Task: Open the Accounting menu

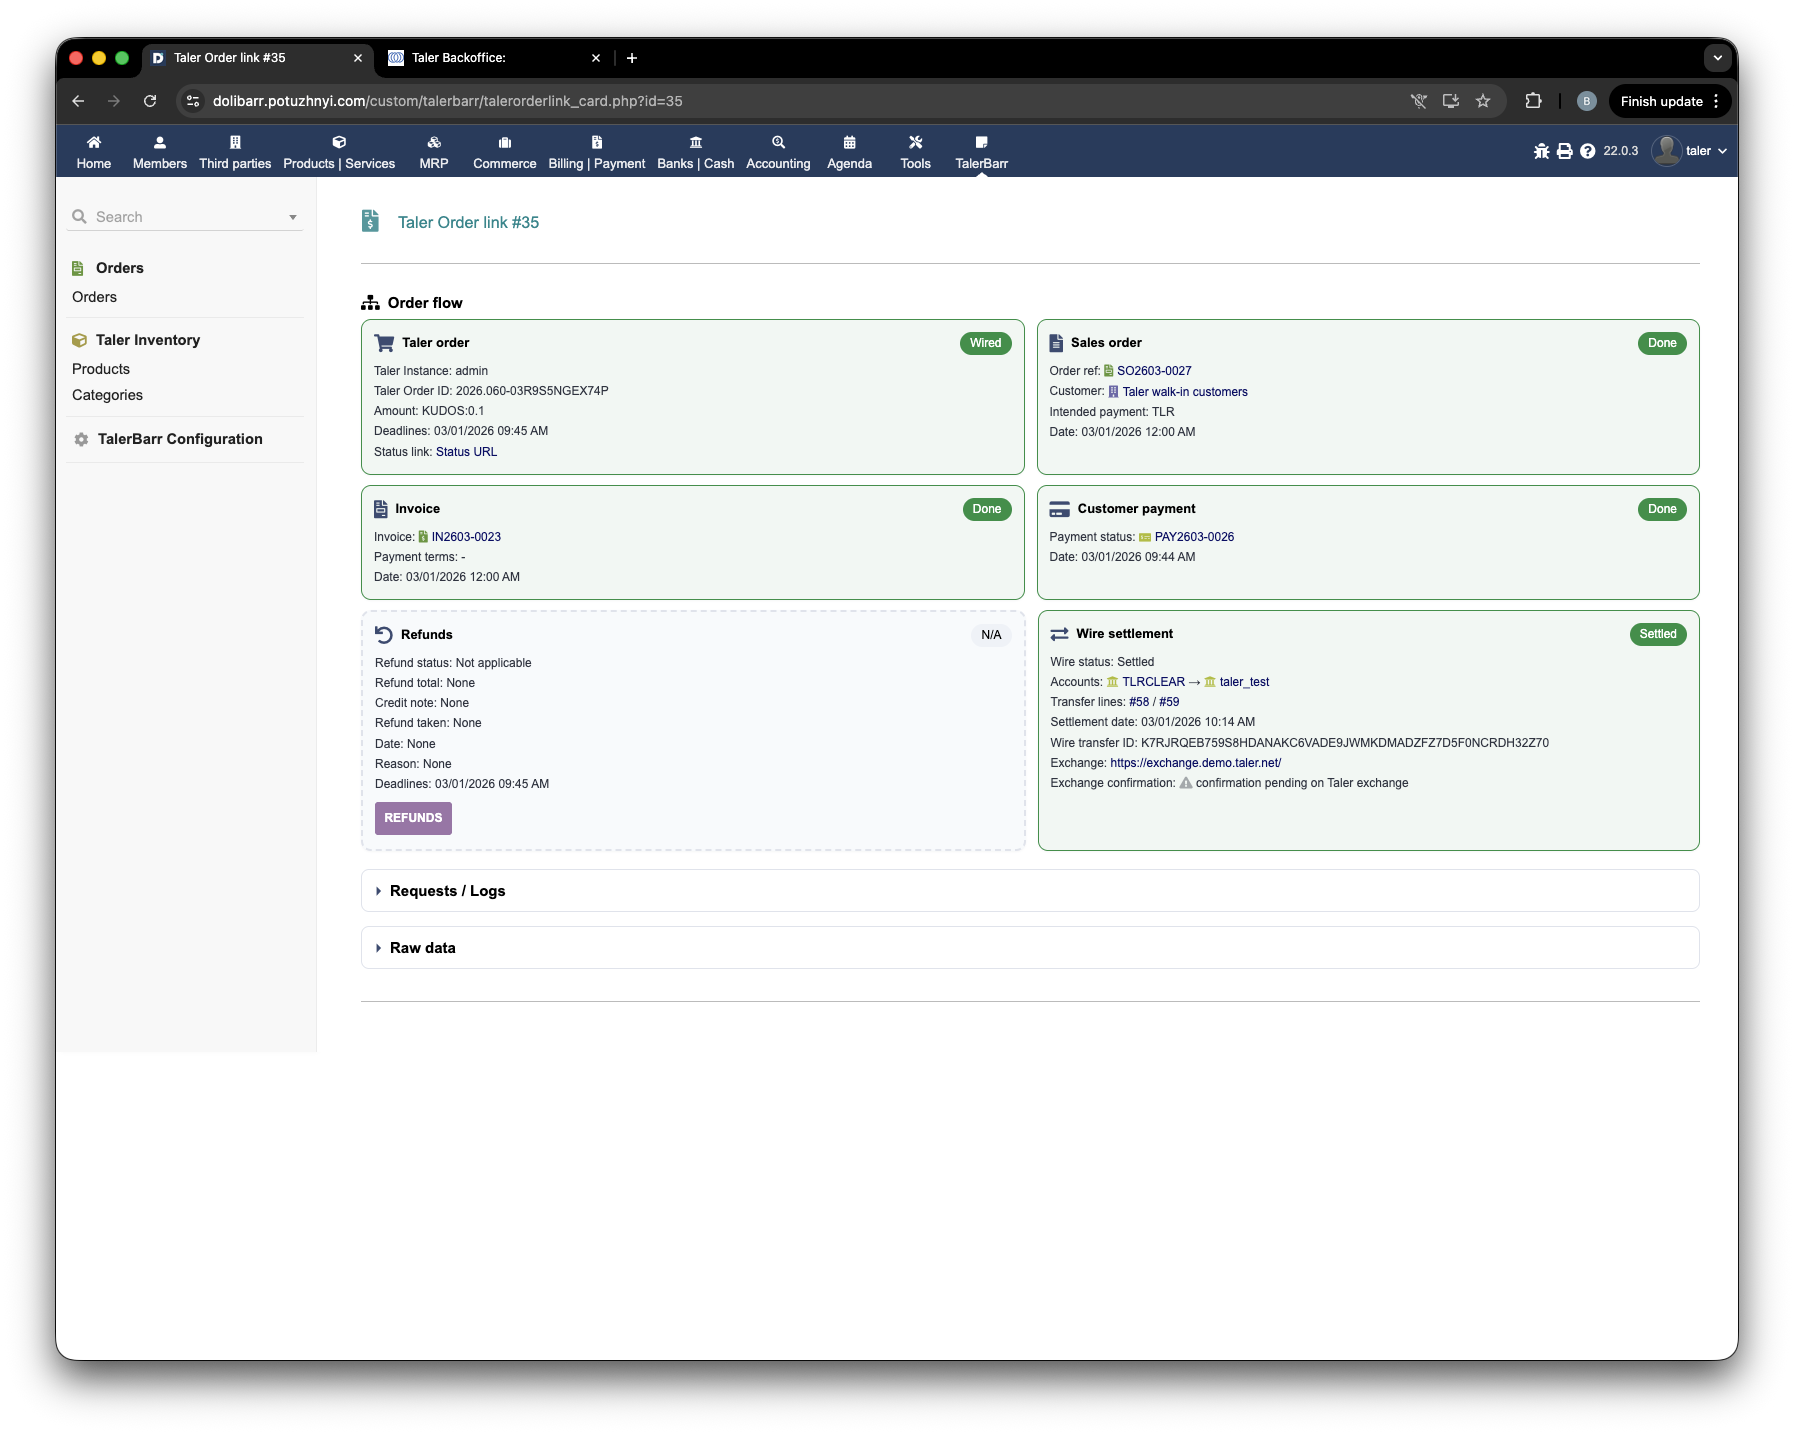Action: point(778,151)
